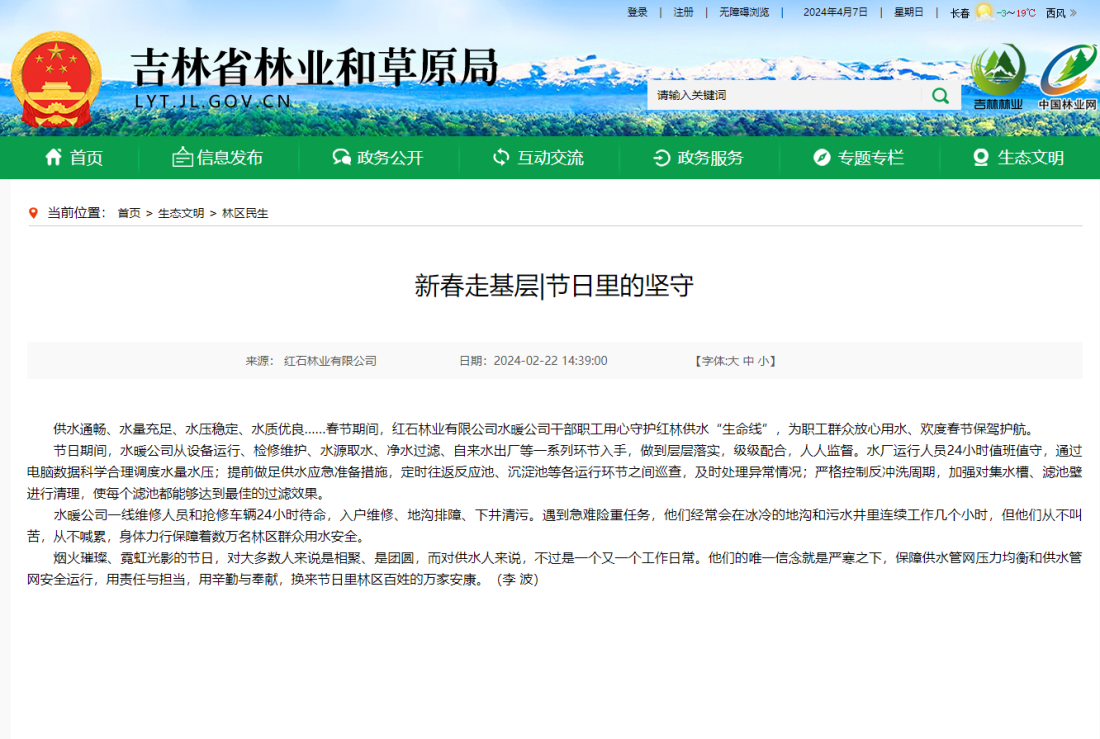Open the 吉林林业 logo link
The width and height of the screenshot is (1100, 739).
point(998,76)
